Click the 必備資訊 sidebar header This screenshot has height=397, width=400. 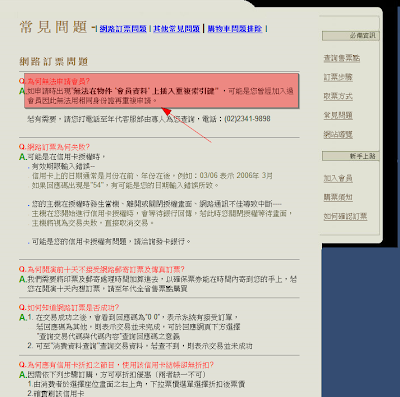351,36
